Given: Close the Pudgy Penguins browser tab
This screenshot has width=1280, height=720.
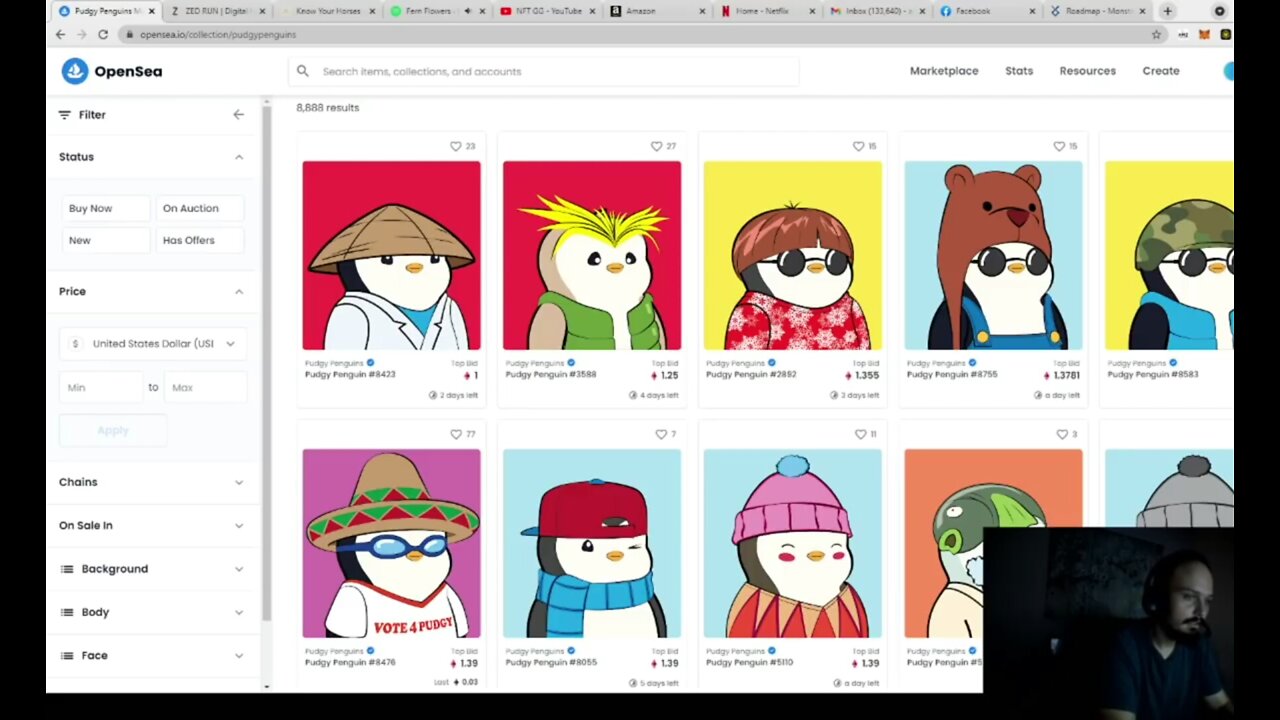Looking at the screenshot, I should 152,11.
